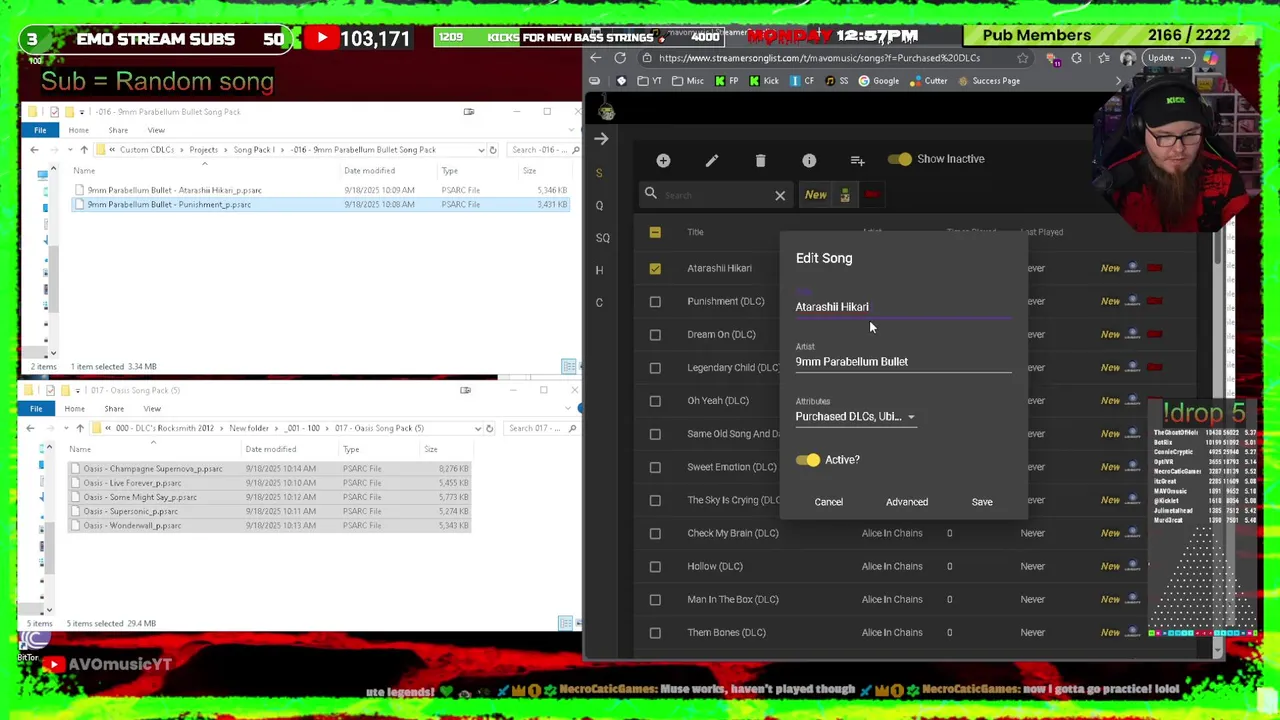
Task: Open the 'YT' bookmark folder
Action: (650, 81)
